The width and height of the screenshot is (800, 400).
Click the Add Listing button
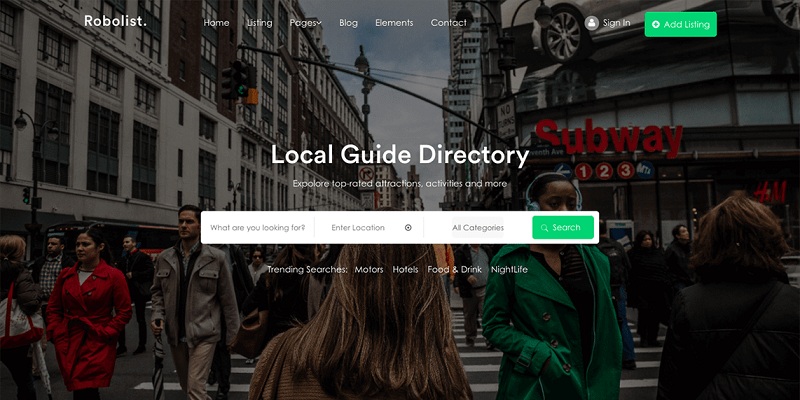point(681,24)
